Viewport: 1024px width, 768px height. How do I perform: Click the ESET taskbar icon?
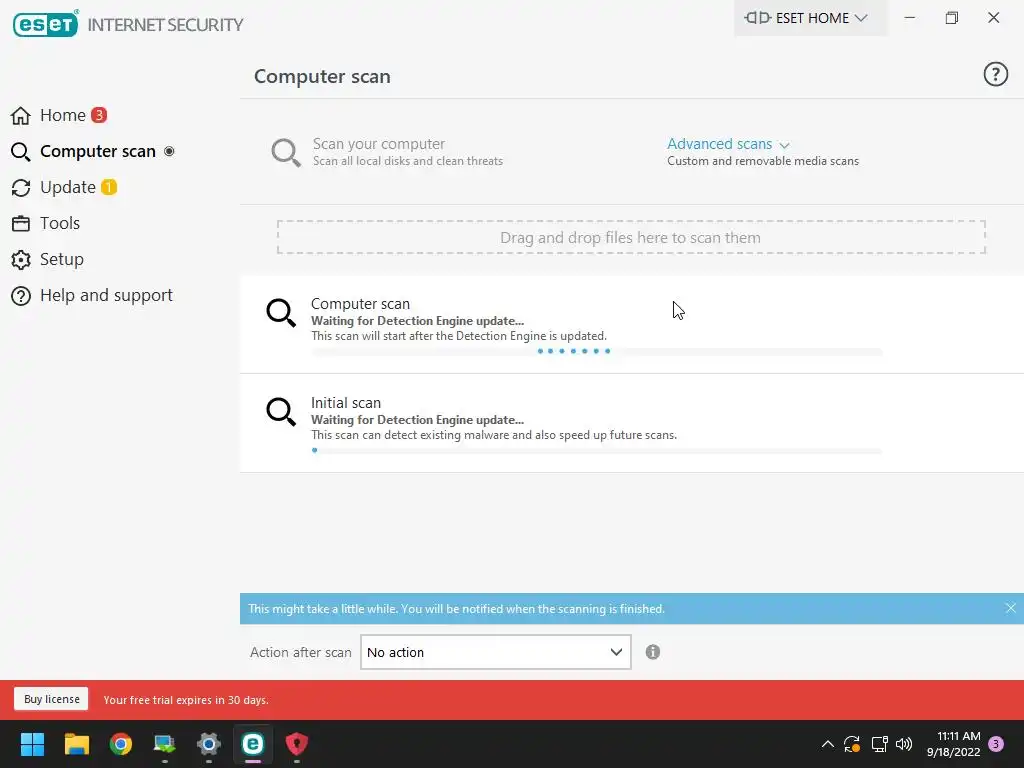tap(253, 744)
